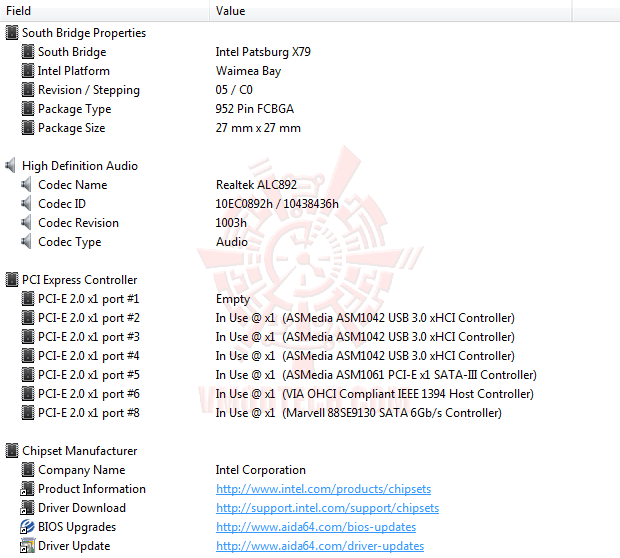Select the BIOS Upgrades field label
The height and width of the screenshot is (558, 620).
[x=77, y=527]
